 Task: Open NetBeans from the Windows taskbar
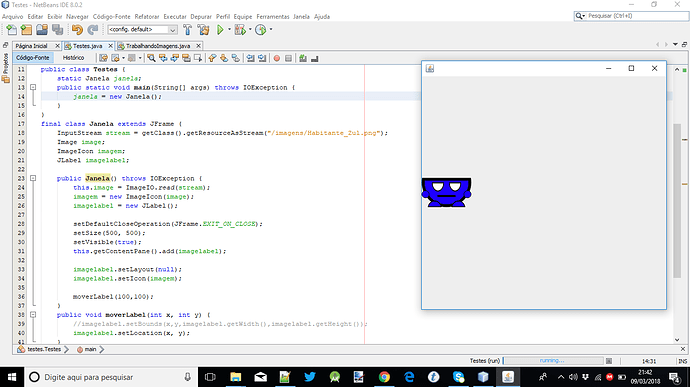pos(508,377)
